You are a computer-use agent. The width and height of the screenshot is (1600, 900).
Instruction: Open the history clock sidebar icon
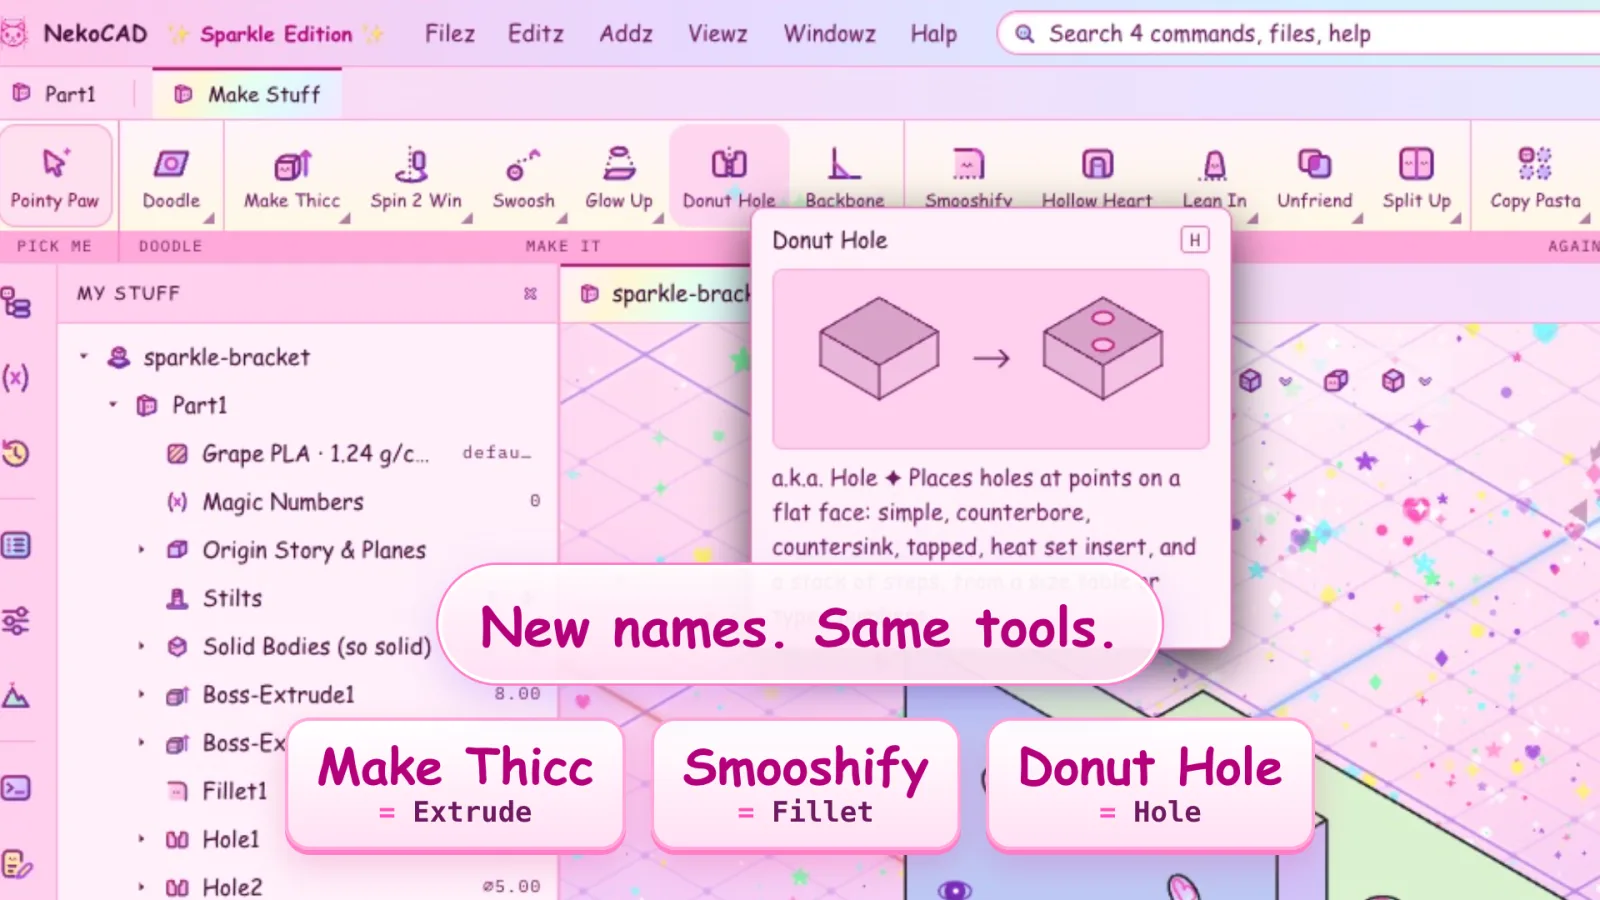pyautogui.click(x=16, y=453)
